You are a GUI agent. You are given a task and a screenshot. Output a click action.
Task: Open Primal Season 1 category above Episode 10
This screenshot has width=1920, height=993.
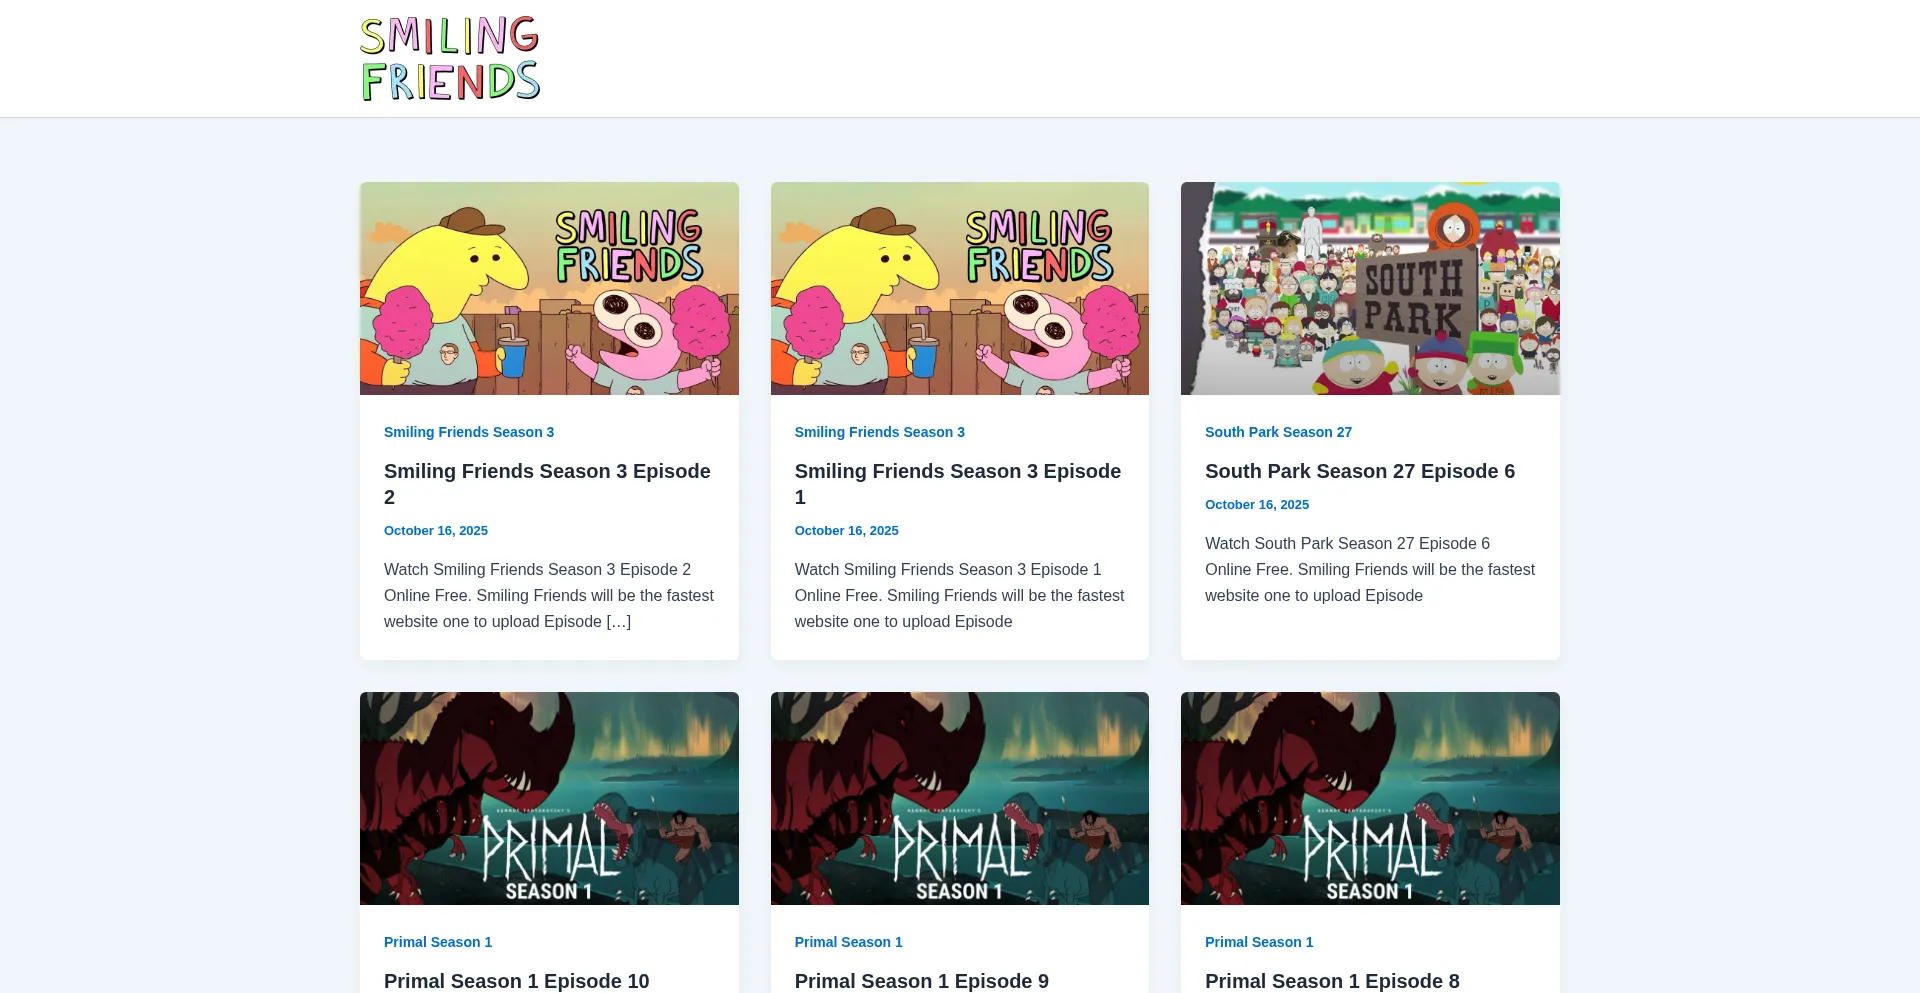tap(438, 942)
